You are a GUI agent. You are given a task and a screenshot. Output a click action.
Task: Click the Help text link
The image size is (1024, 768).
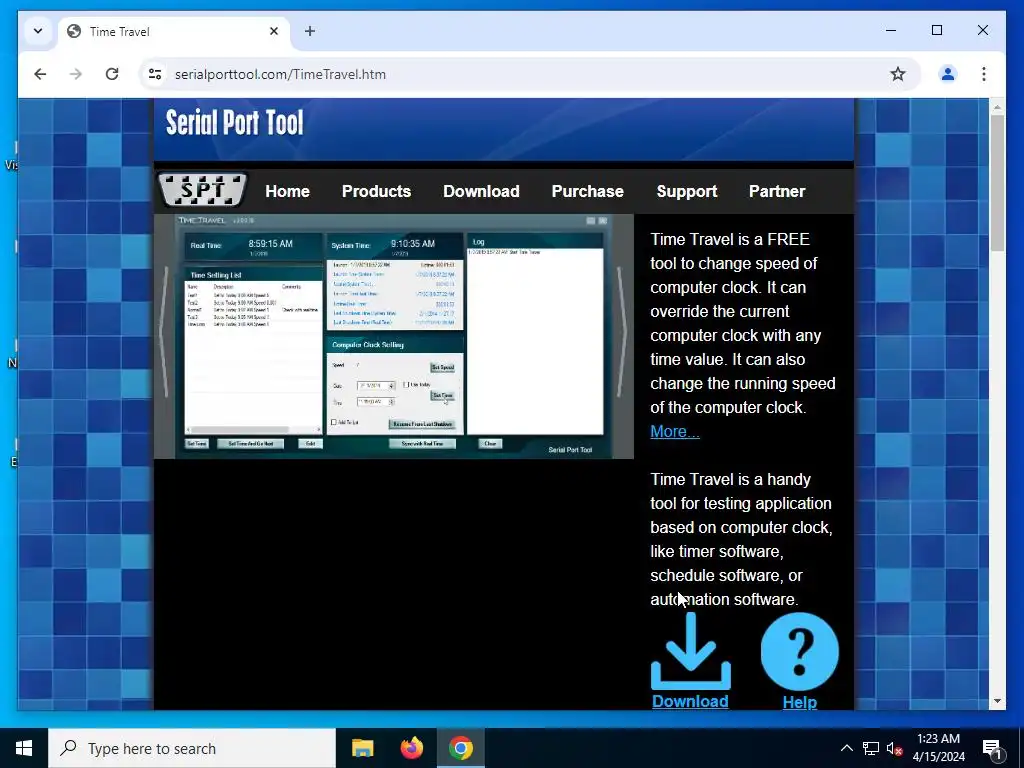tap(799, 701)
